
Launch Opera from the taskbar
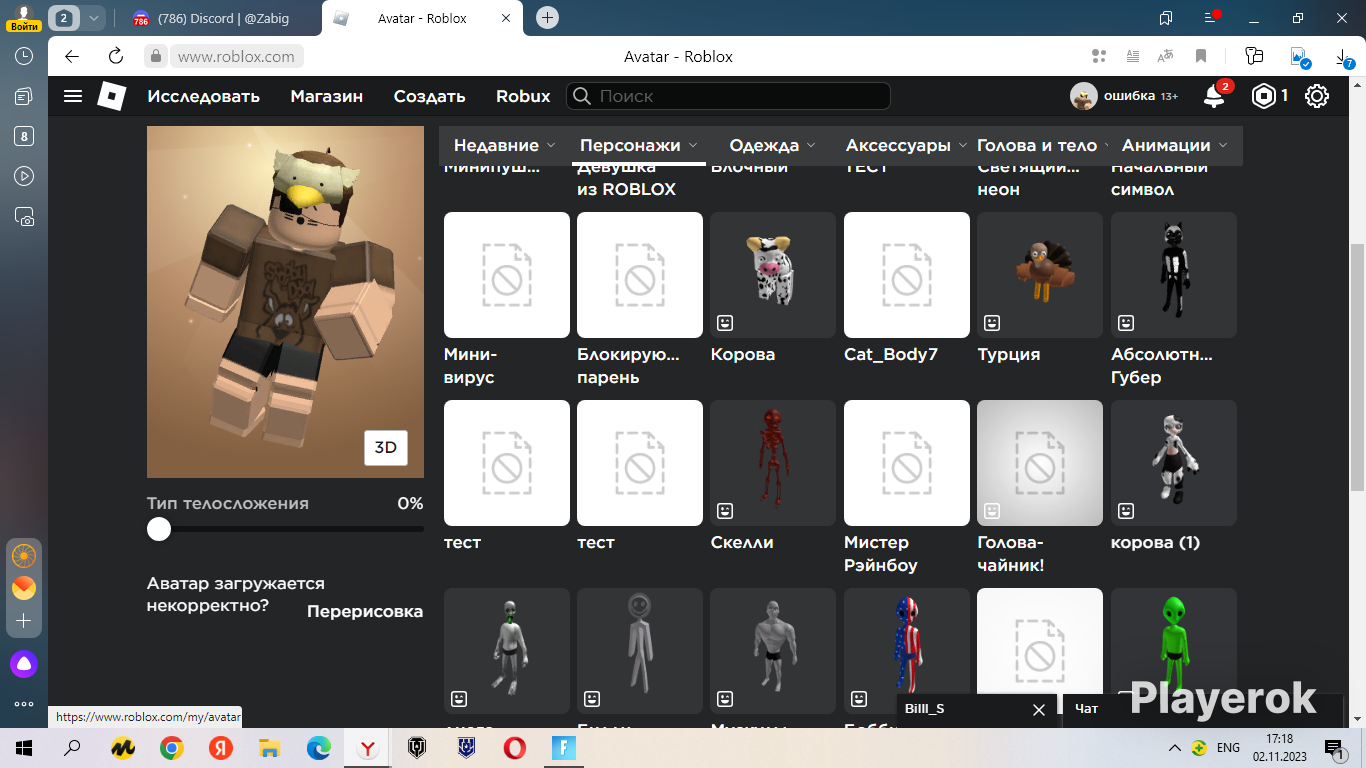(515, 747)
